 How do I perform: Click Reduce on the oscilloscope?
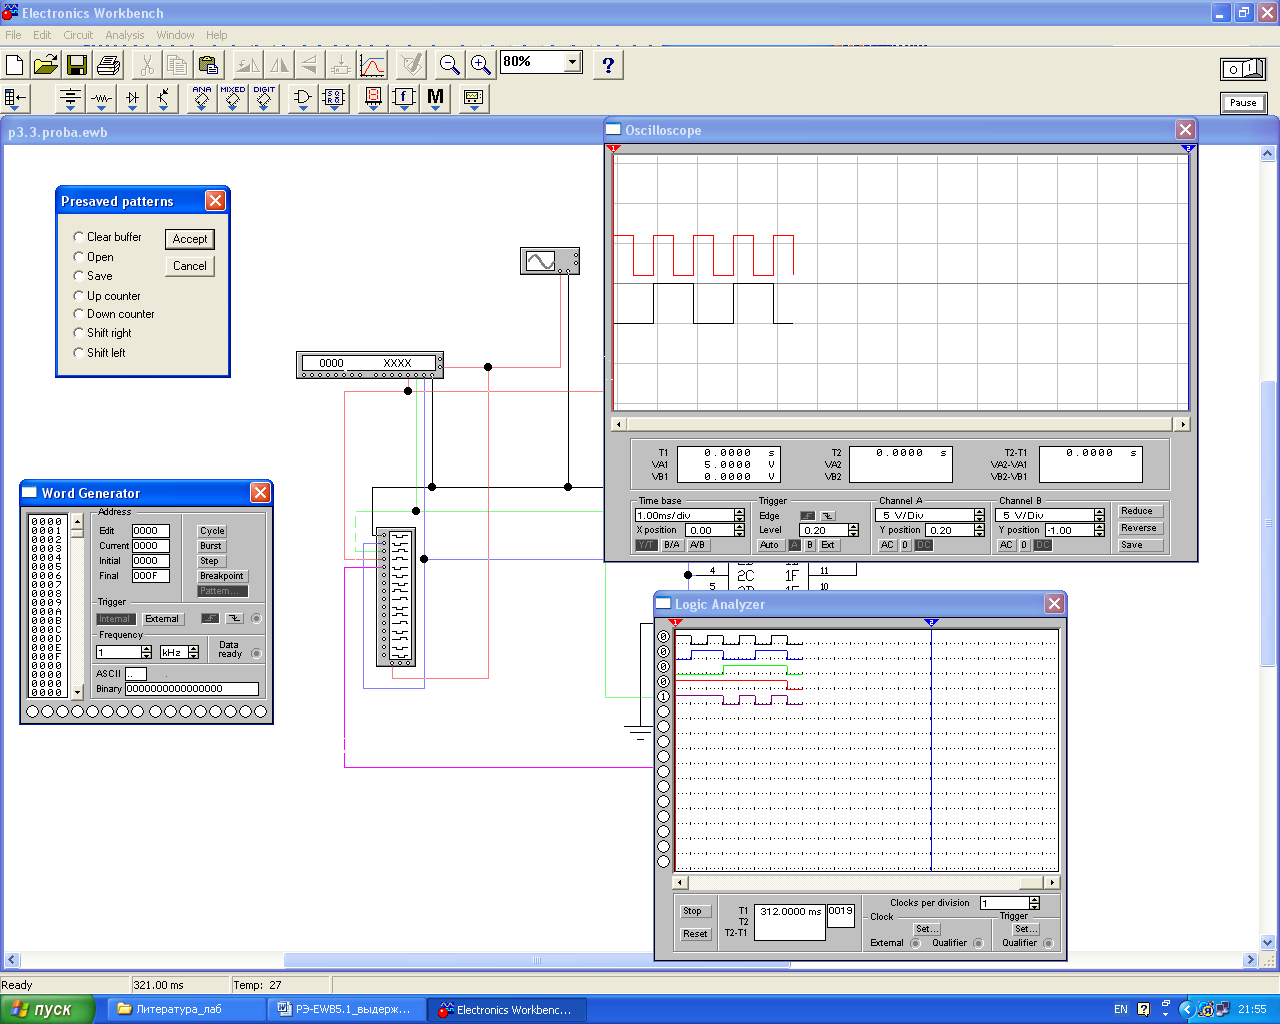tap(1137, 511)
